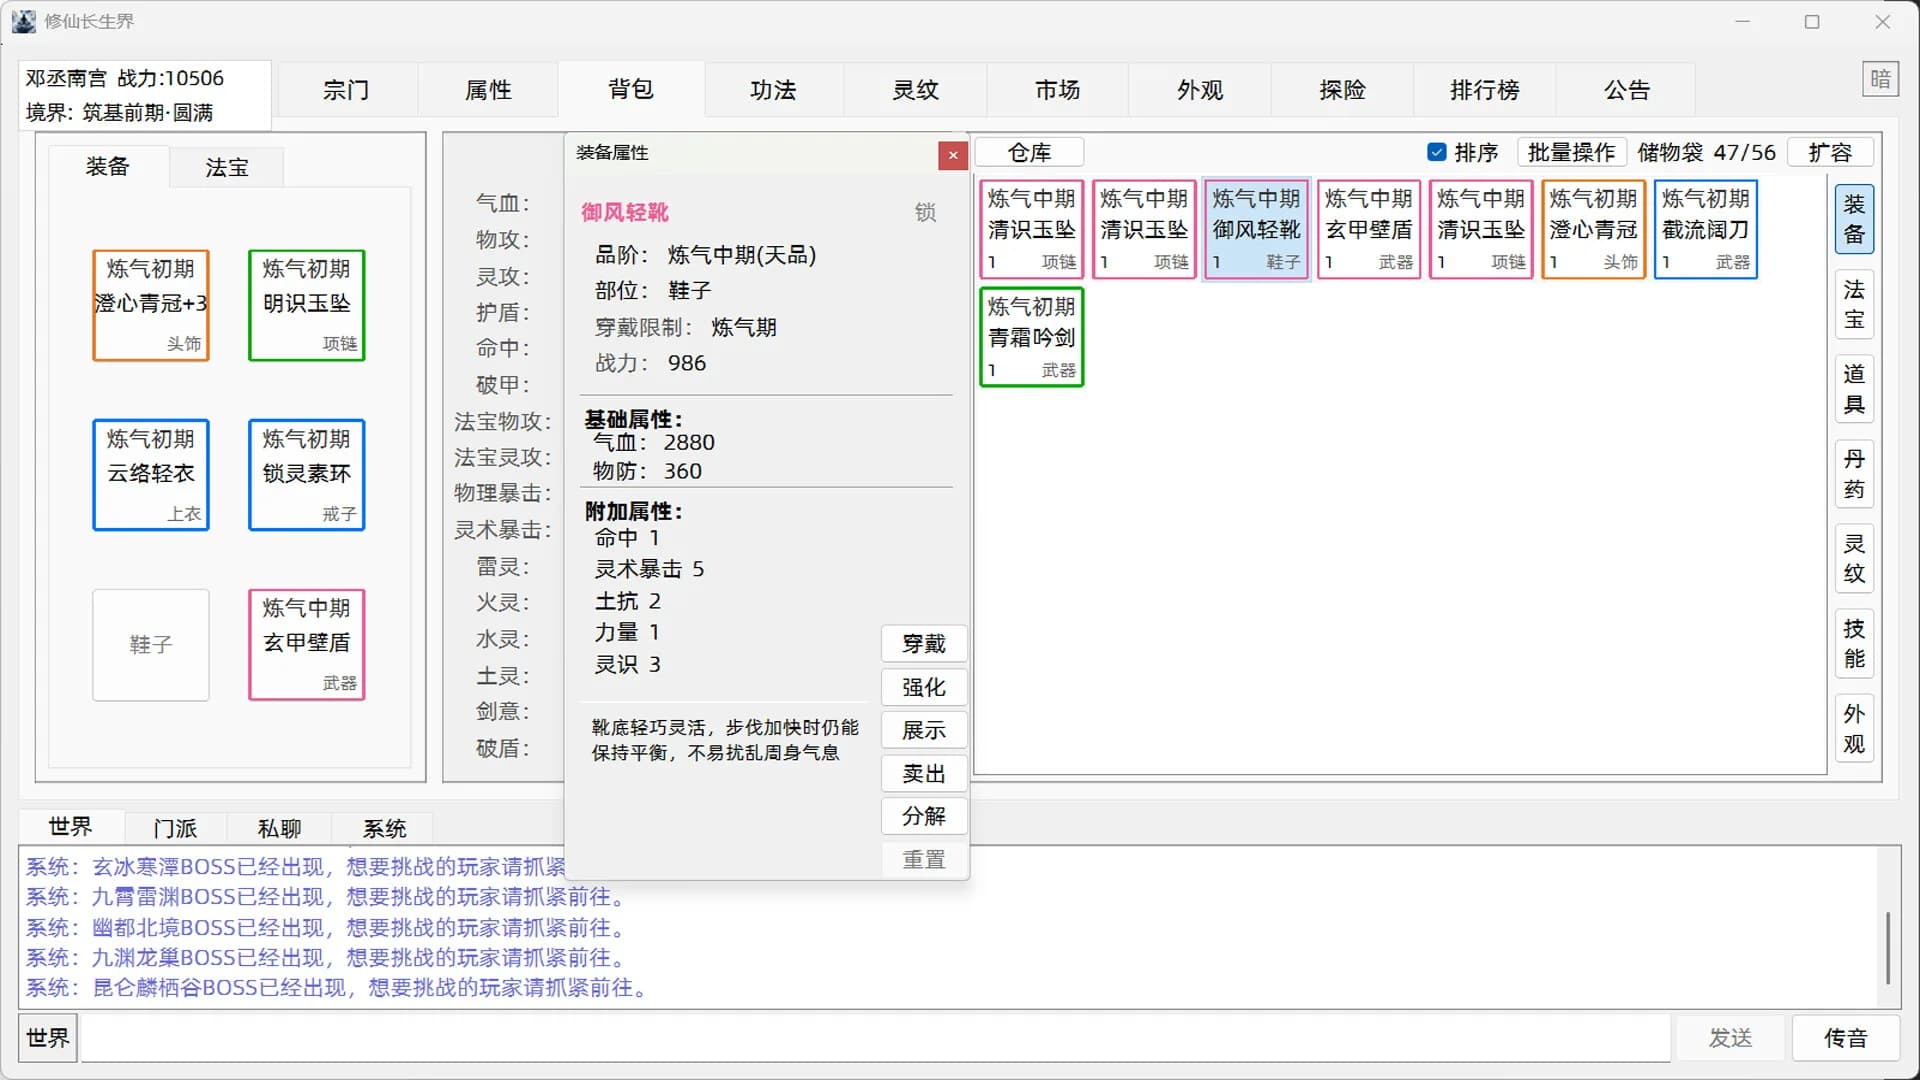1920x1080 pixels.
Task: Select the 背包 tab
Action: click(631, 90)
